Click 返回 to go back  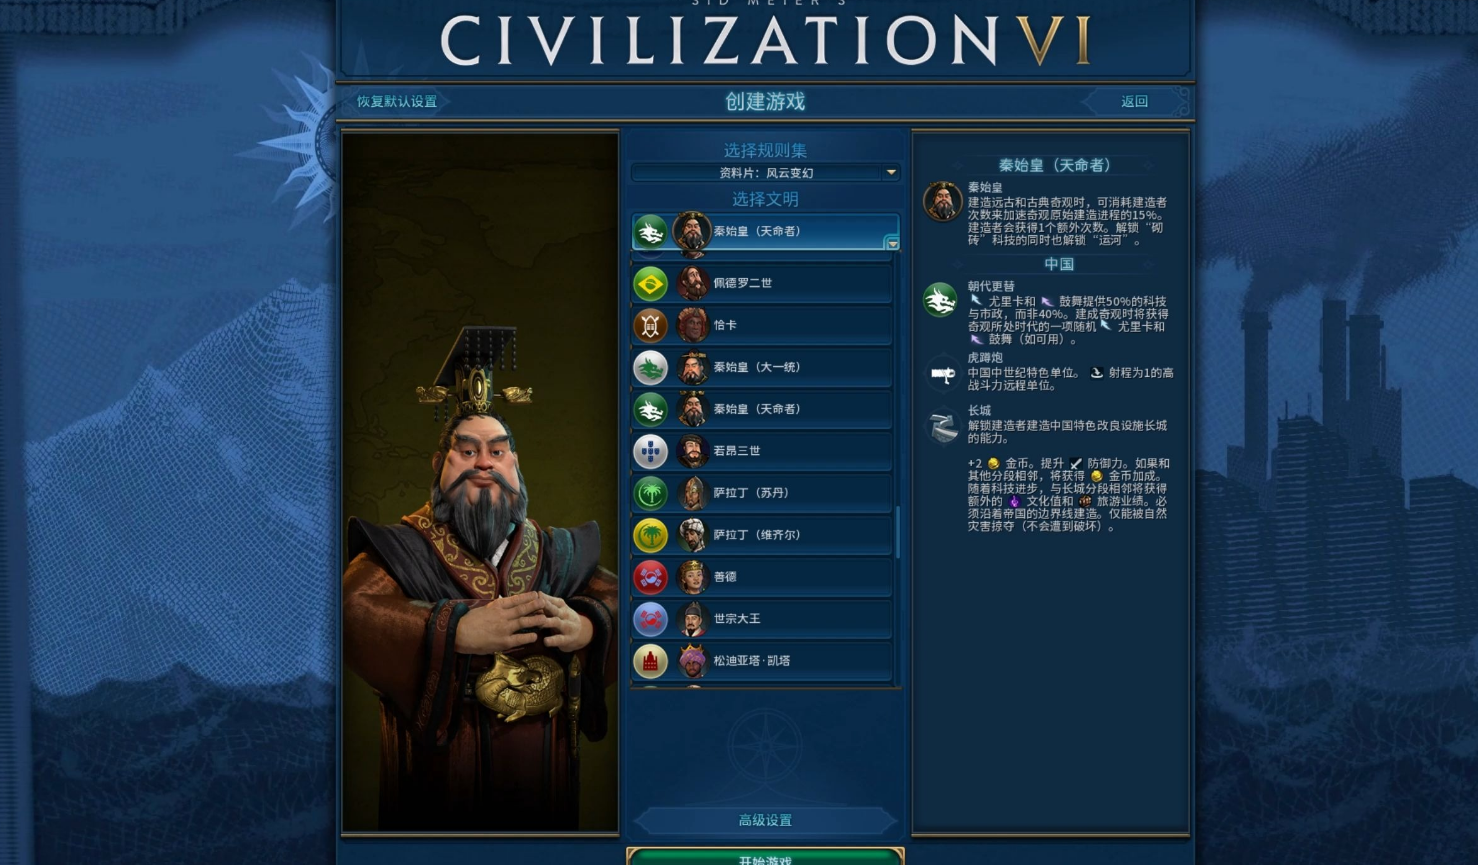click(1134, 102)
